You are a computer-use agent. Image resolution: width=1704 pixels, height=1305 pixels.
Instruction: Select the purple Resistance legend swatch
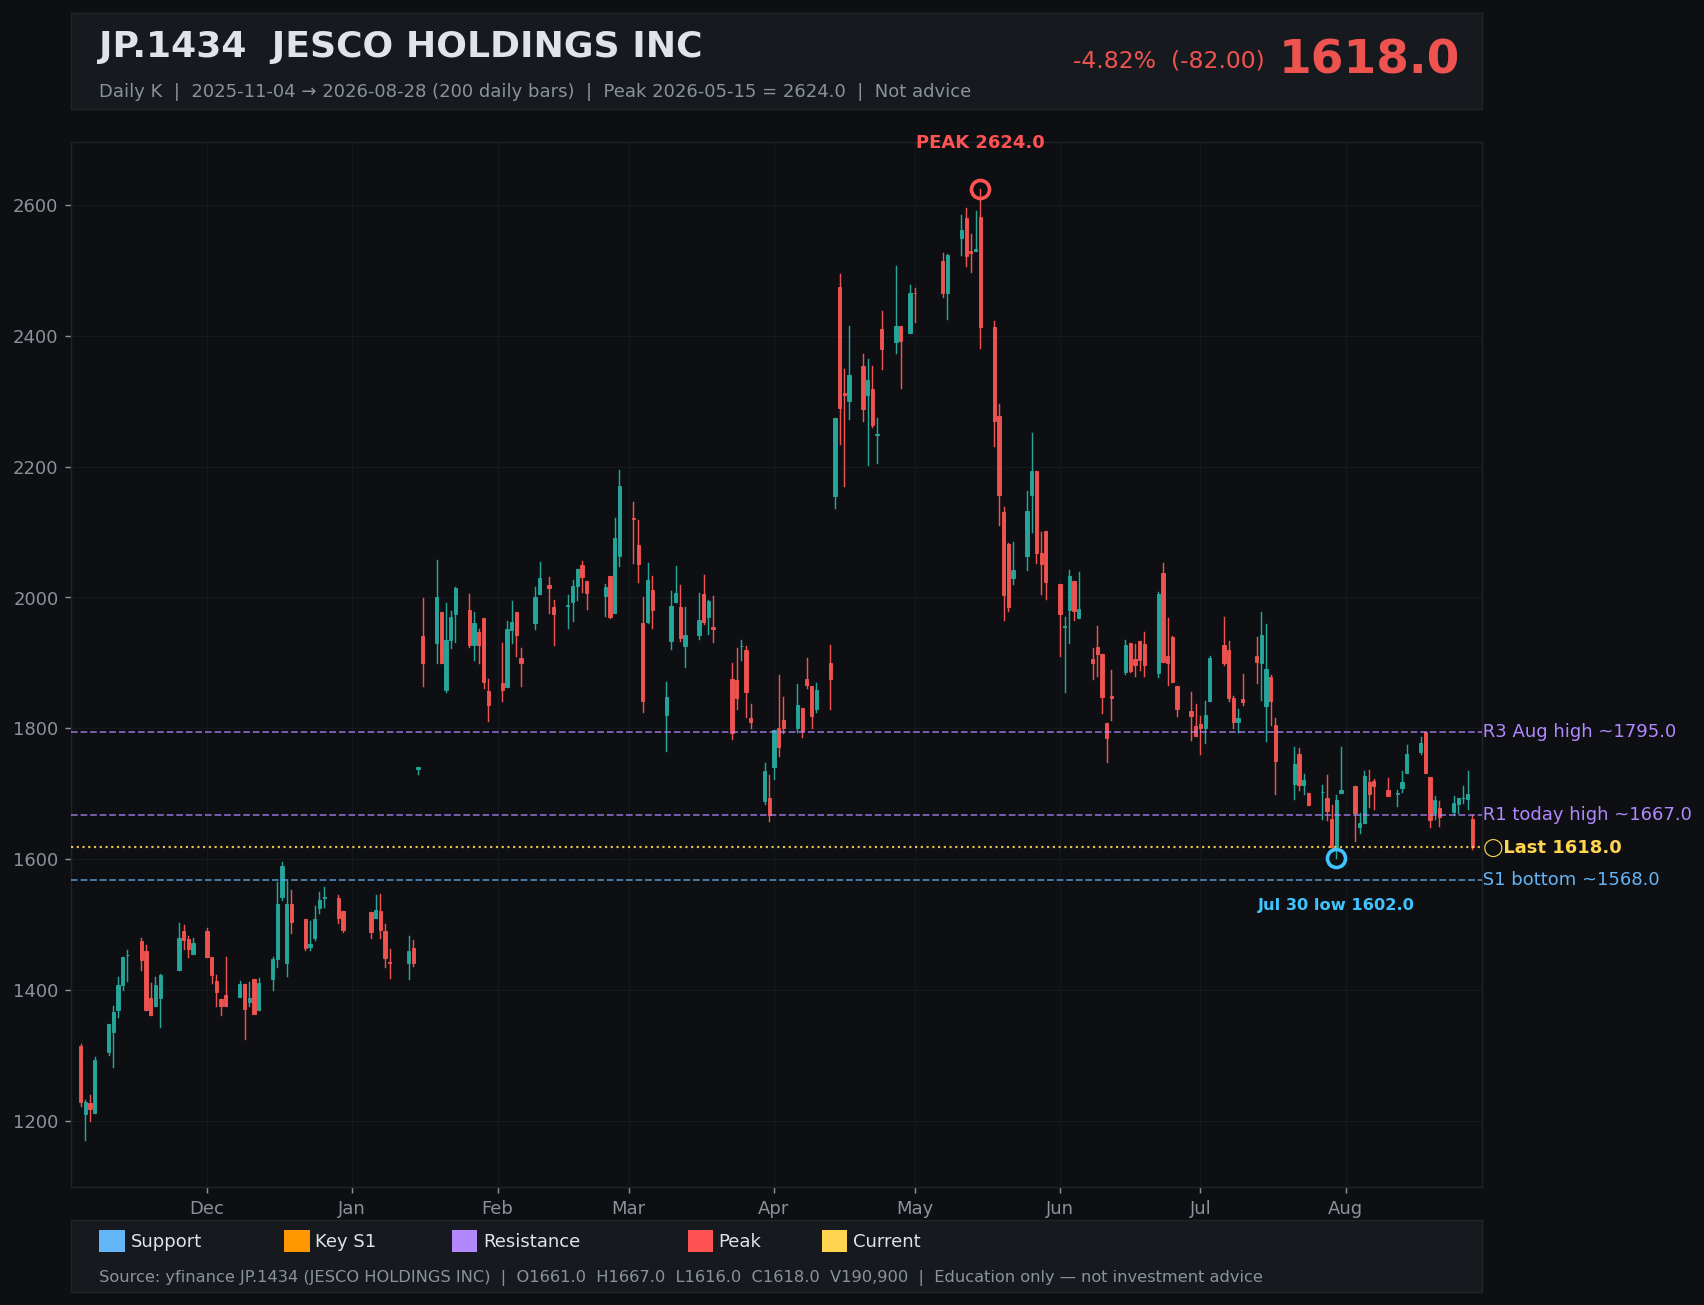(x=465, y=1241)
